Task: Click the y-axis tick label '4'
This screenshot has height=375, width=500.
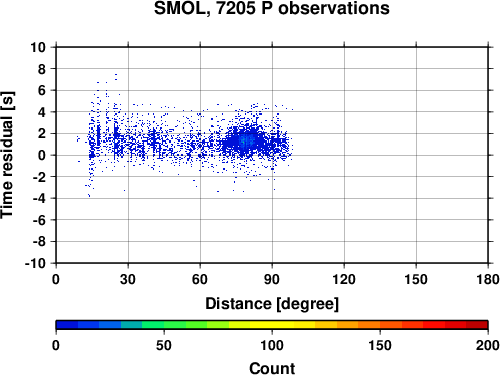Action: pyautogui.click(x=42, y=112)
